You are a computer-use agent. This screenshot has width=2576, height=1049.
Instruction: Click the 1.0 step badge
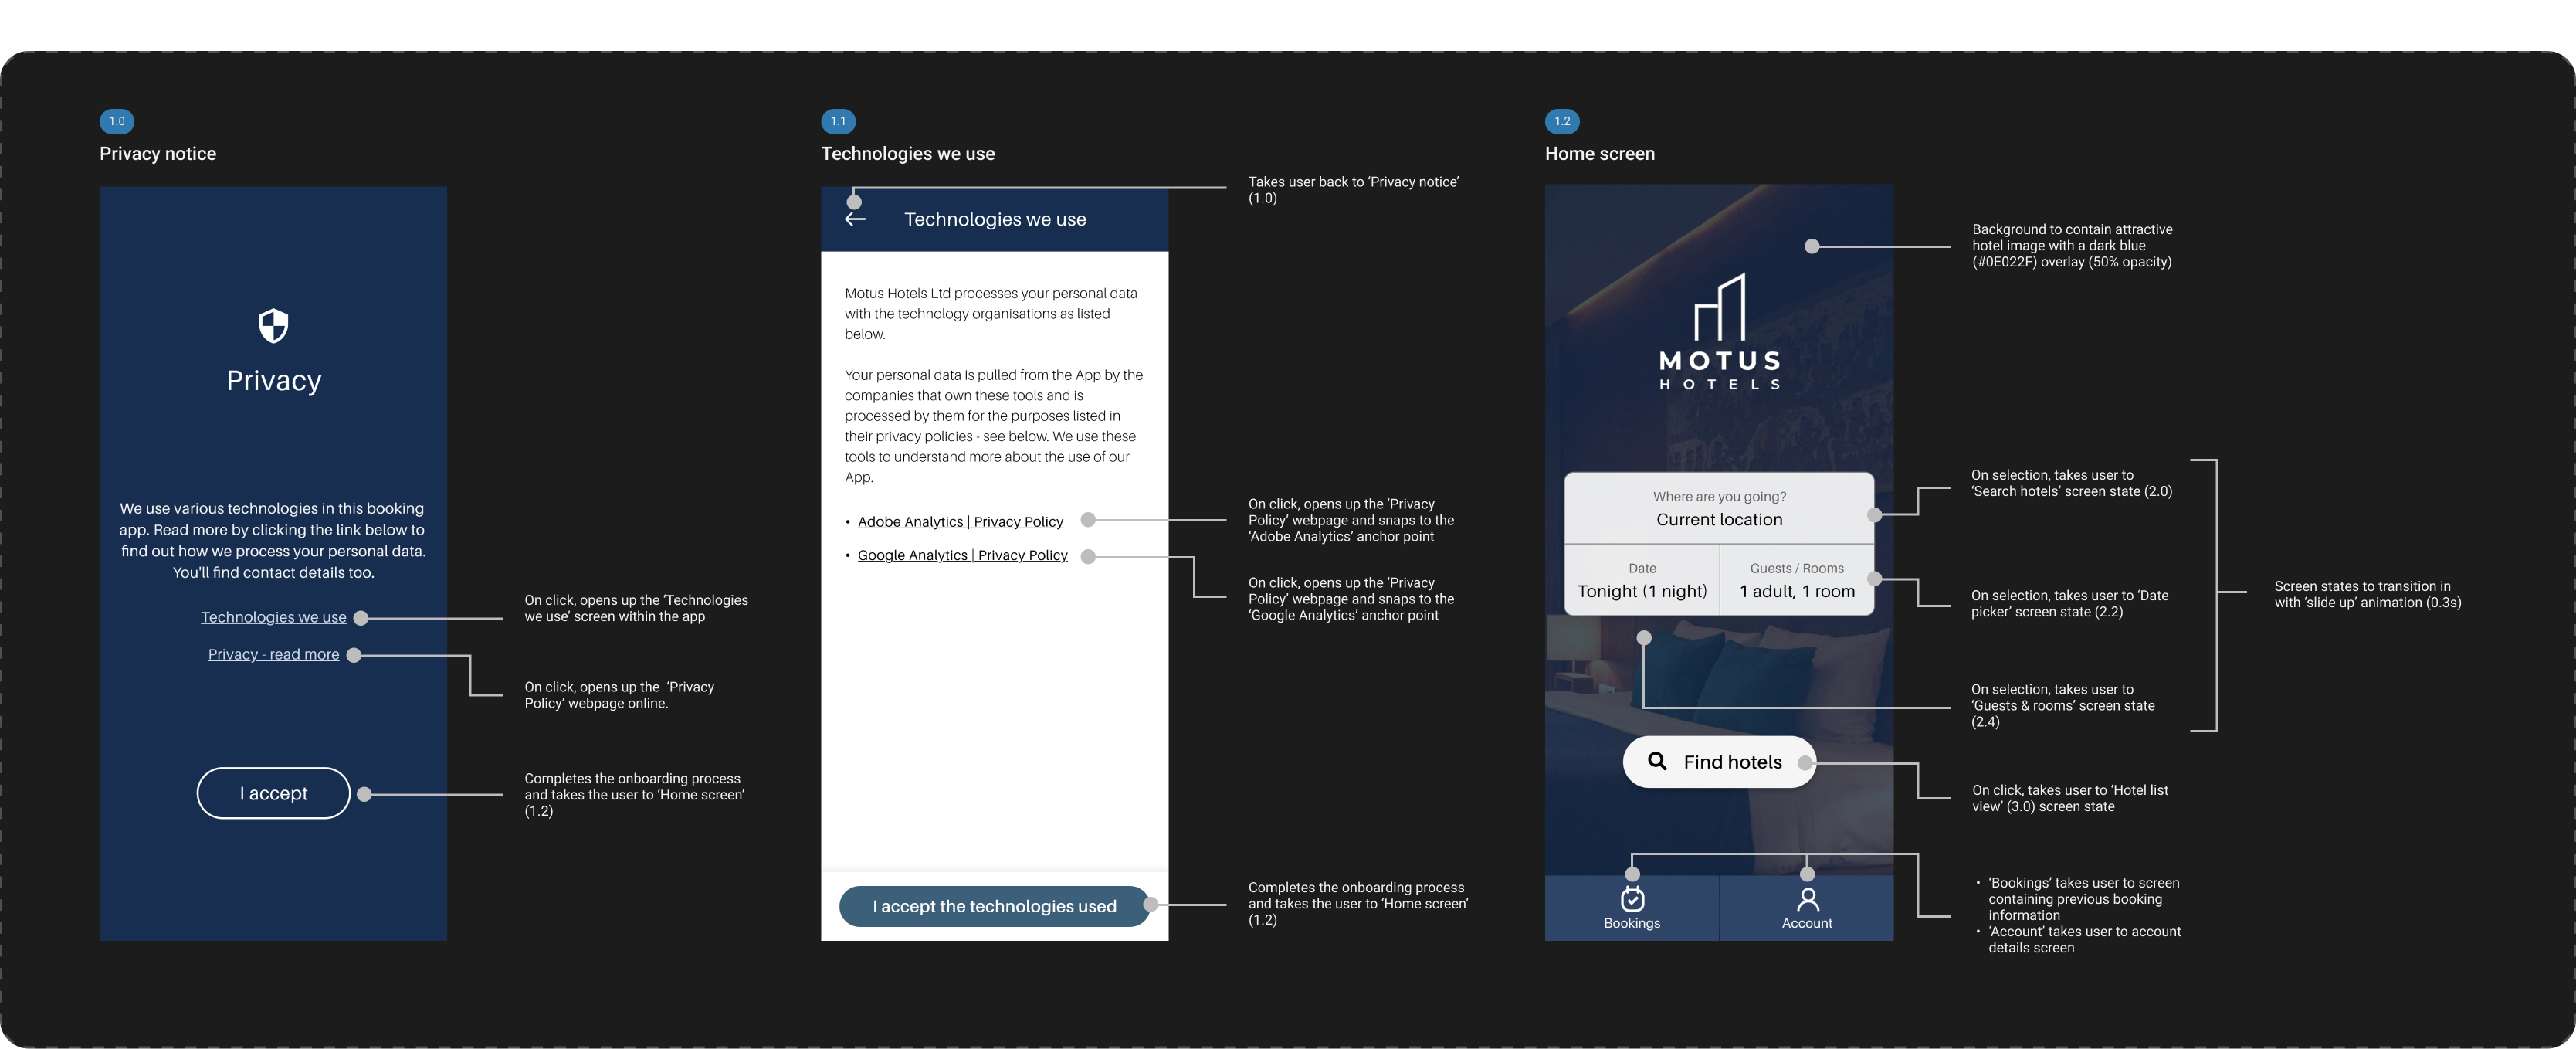[x=117, y=121]
